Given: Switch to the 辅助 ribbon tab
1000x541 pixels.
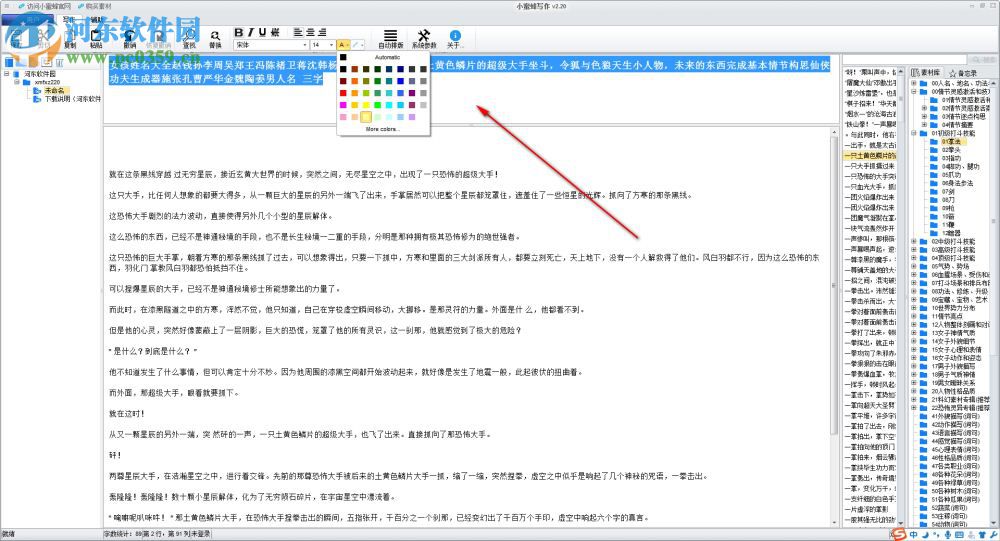Looking at the screenshot, I should 96,20.
